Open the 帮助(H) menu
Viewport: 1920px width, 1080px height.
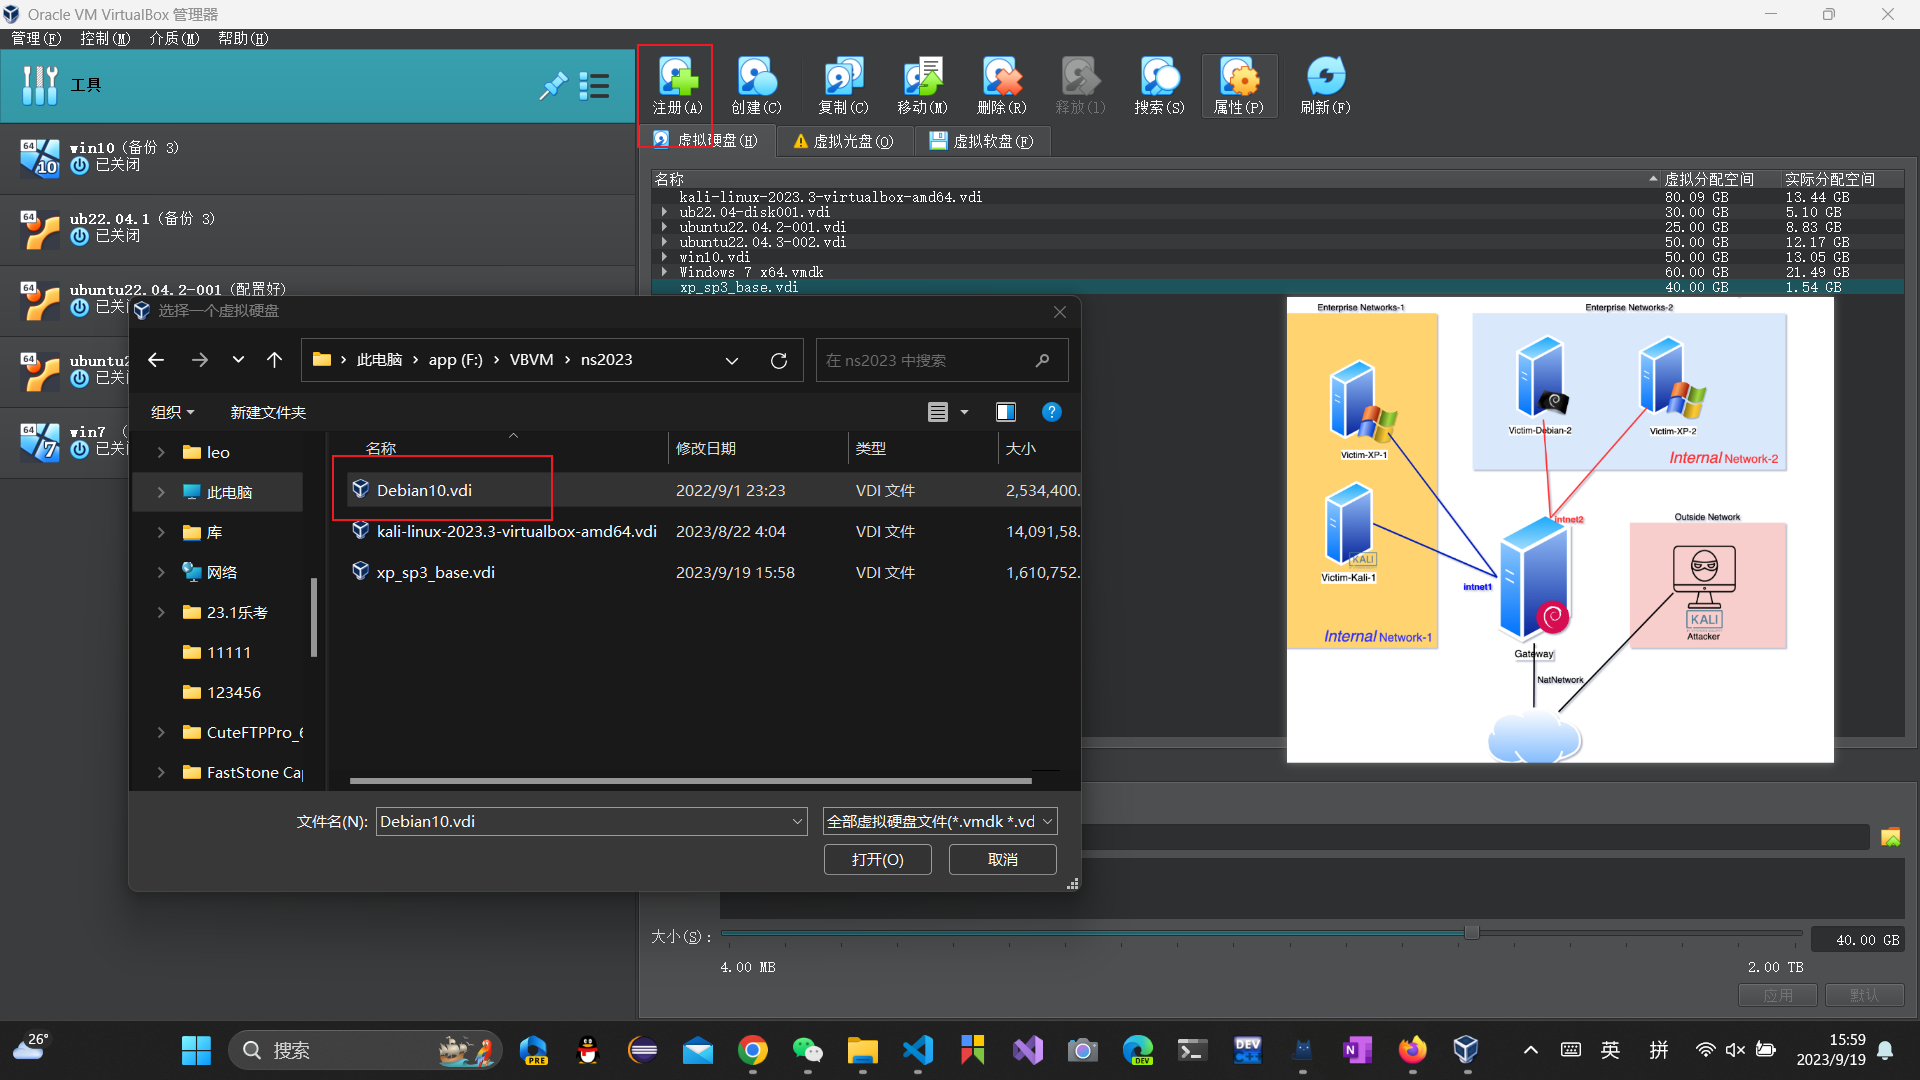(243, 38)
